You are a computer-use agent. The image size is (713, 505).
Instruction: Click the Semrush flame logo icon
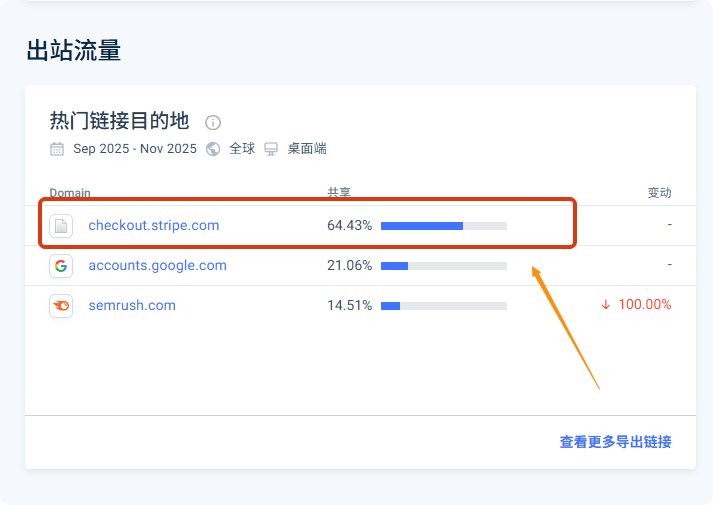click(x=61, y=305)
